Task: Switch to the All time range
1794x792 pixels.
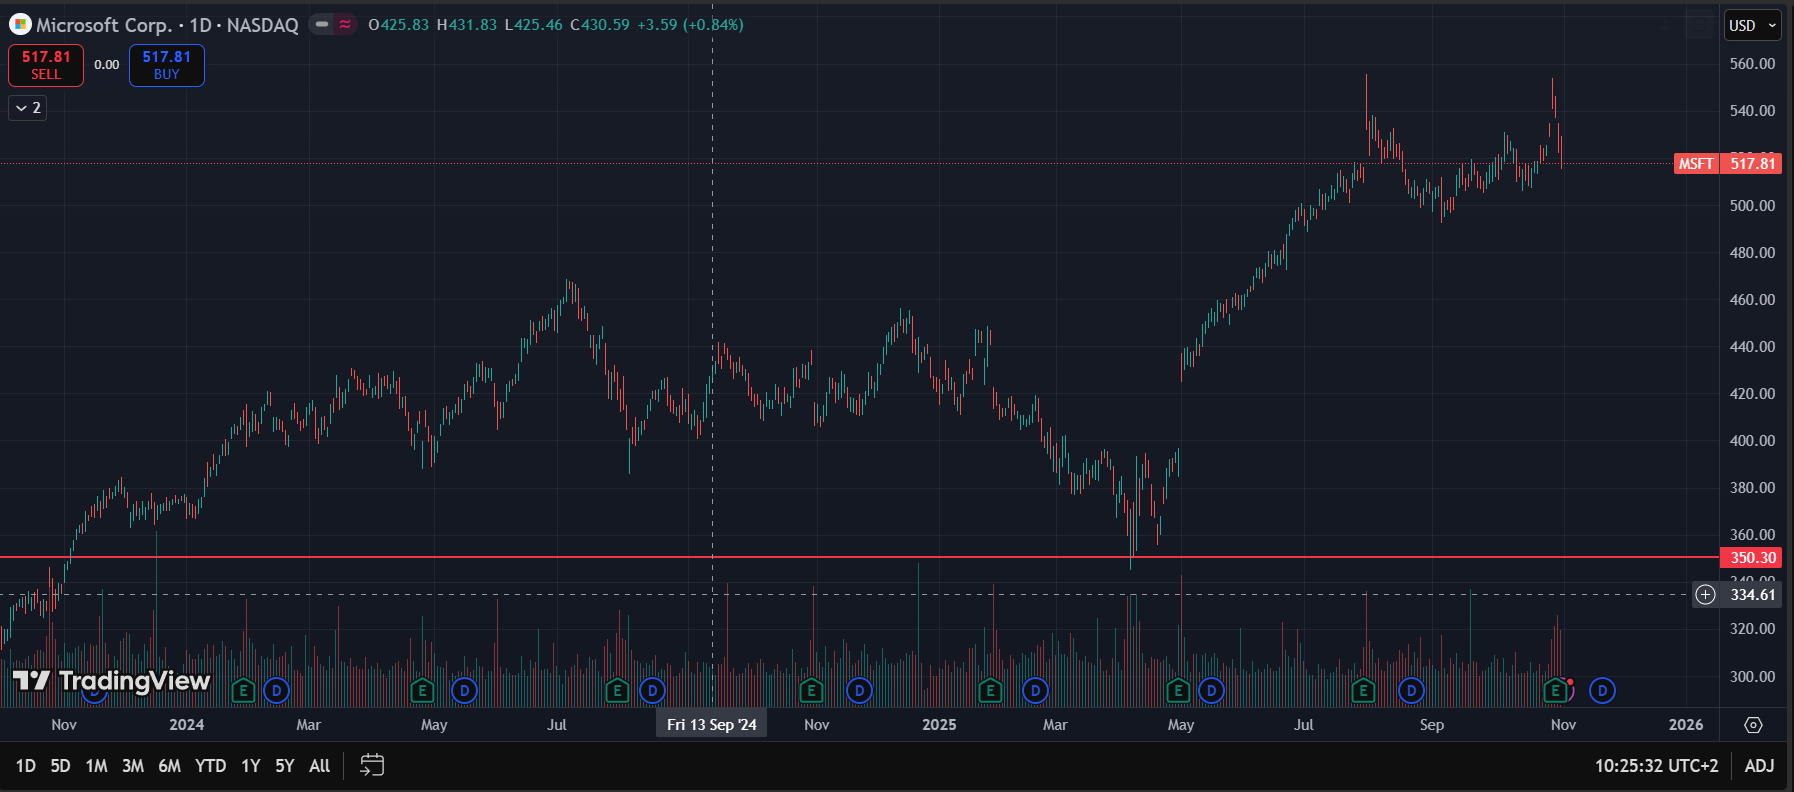Action: click(319, 766)
